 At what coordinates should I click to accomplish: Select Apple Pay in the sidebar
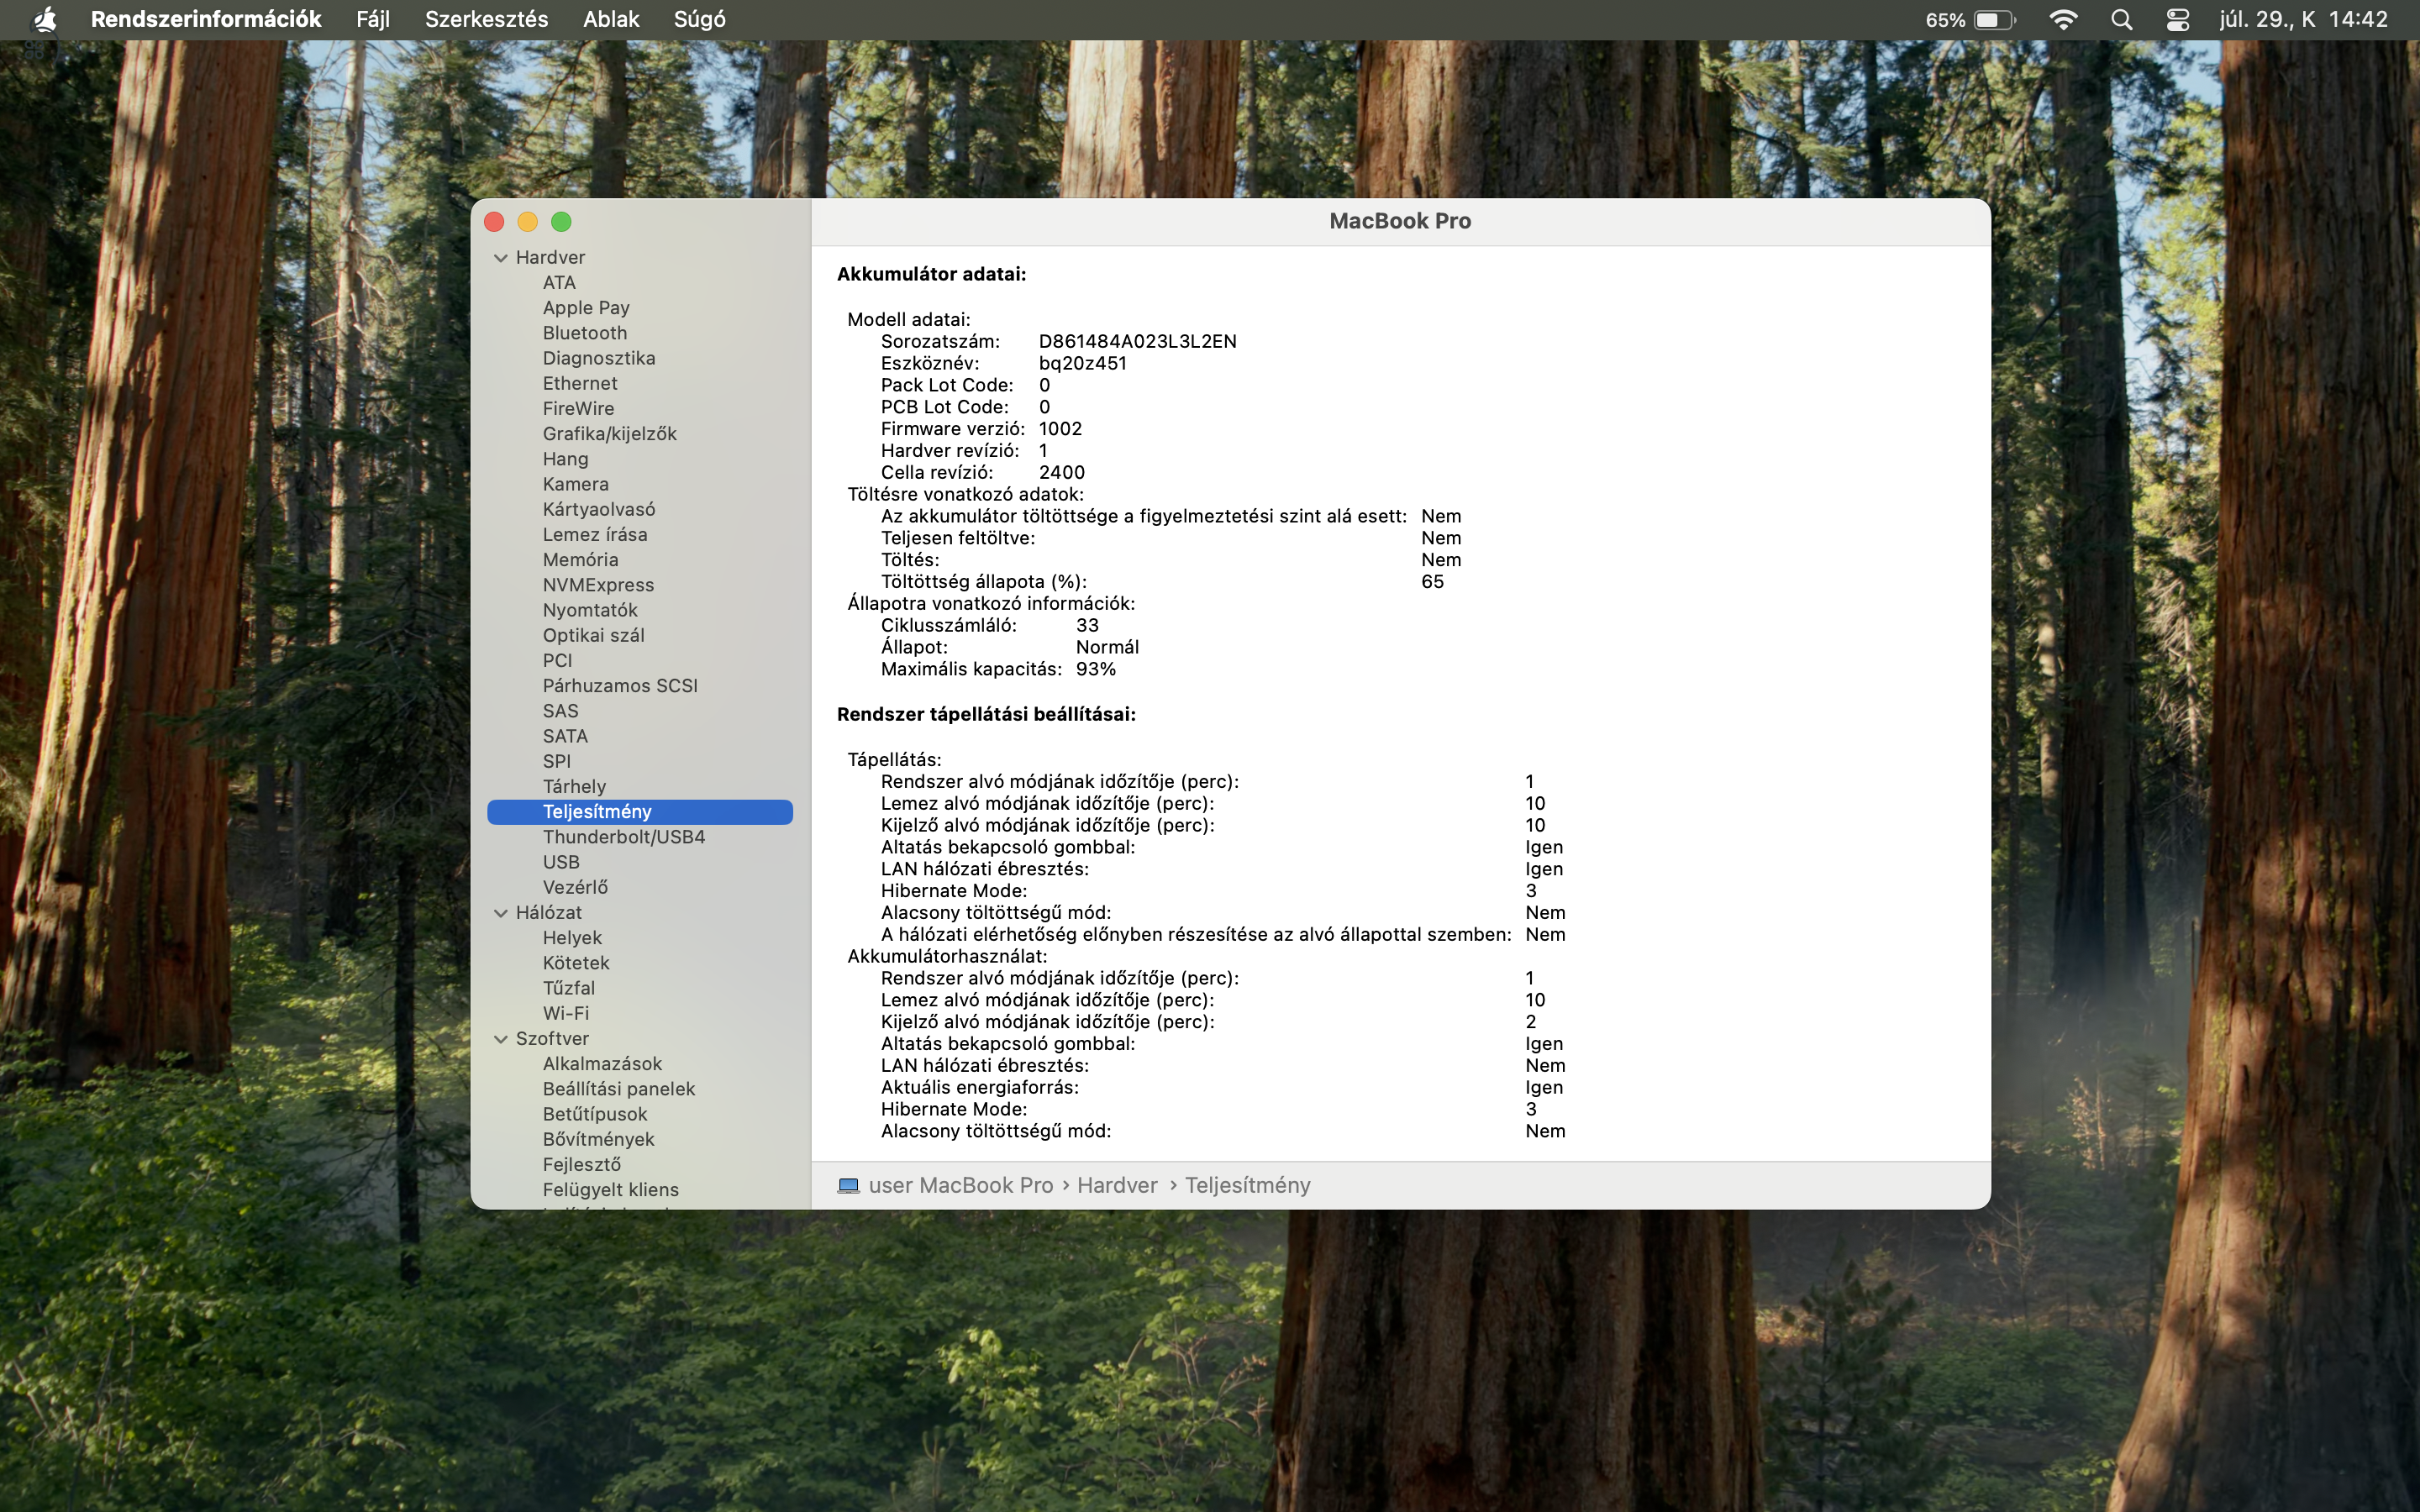pyautogui.click(x=640, y=308)
